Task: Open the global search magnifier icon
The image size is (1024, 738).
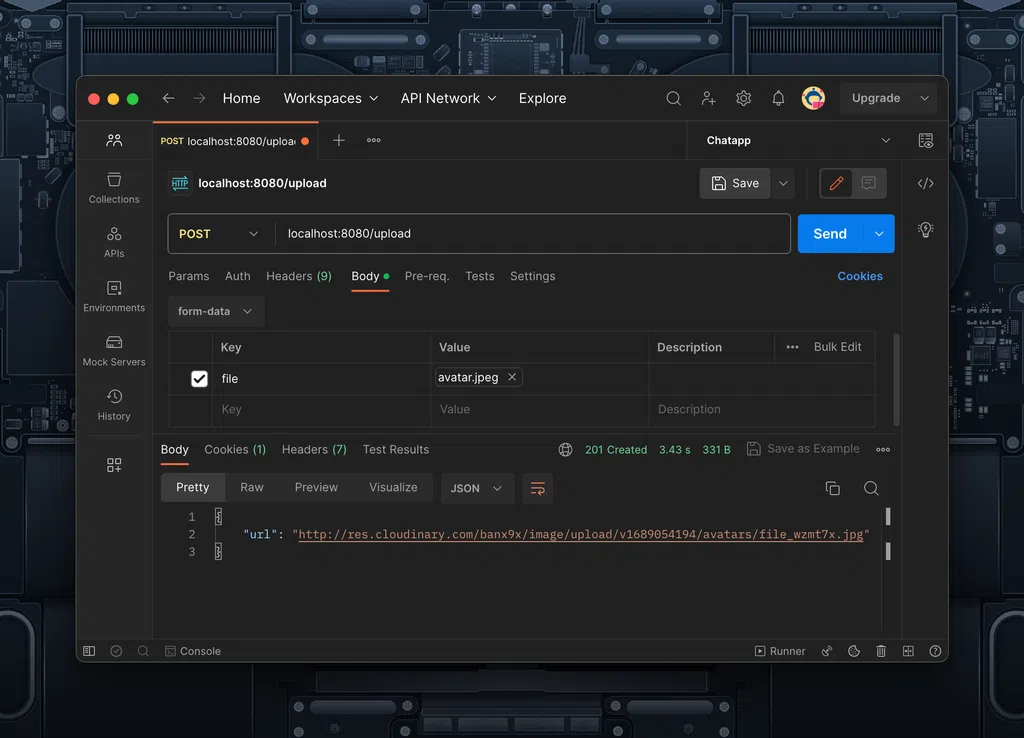Action: point(673,99)
